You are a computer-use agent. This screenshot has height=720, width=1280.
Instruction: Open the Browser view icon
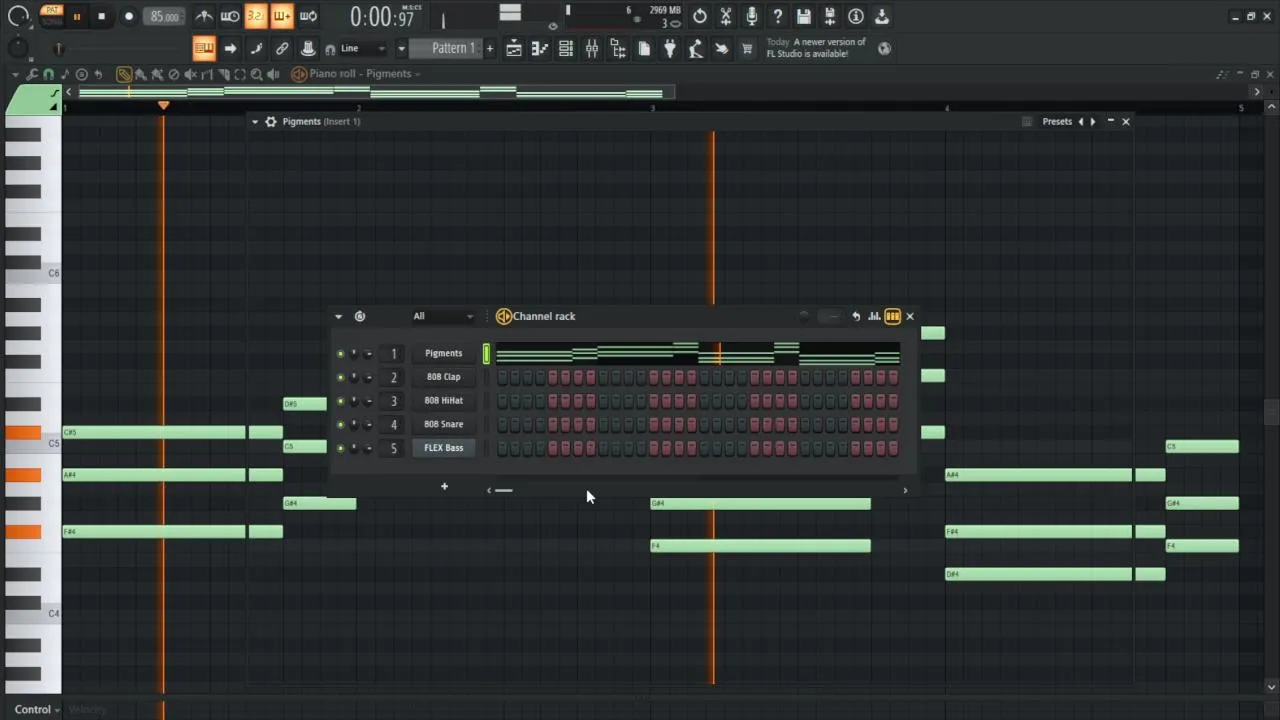click(x=618, y=48)
